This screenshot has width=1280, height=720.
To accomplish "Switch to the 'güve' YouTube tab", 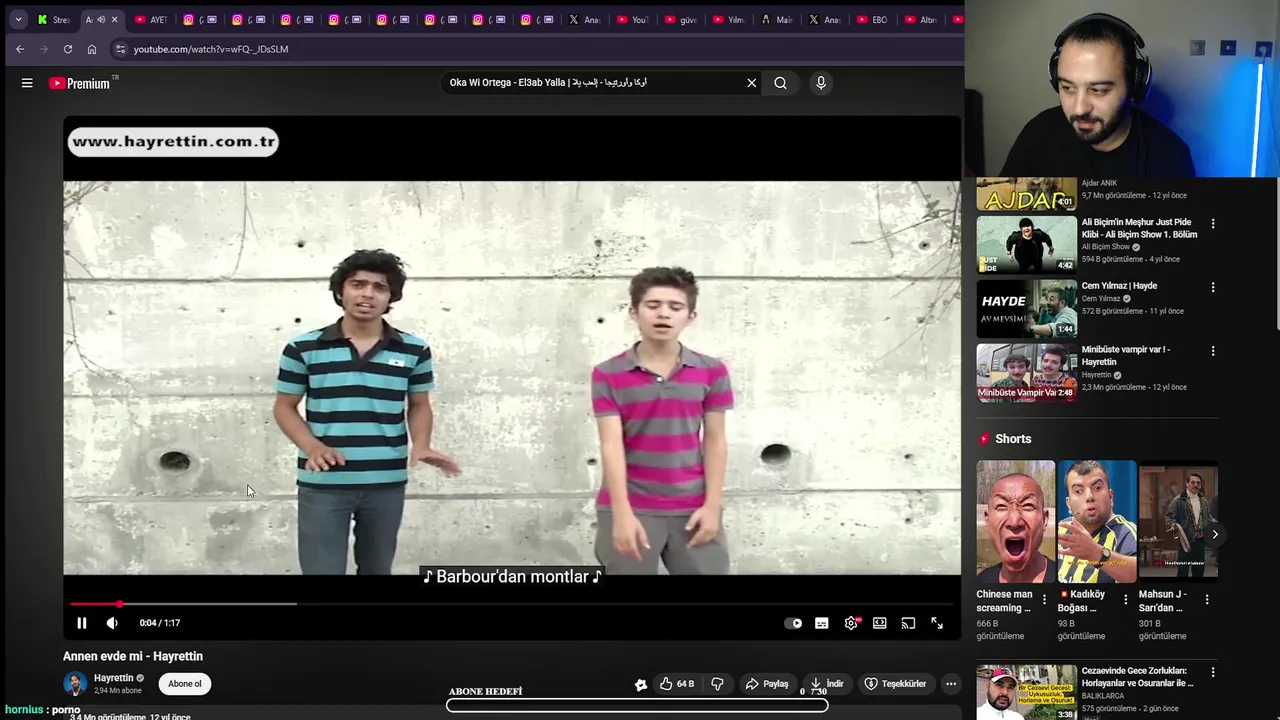I will (x=680, y=20).
